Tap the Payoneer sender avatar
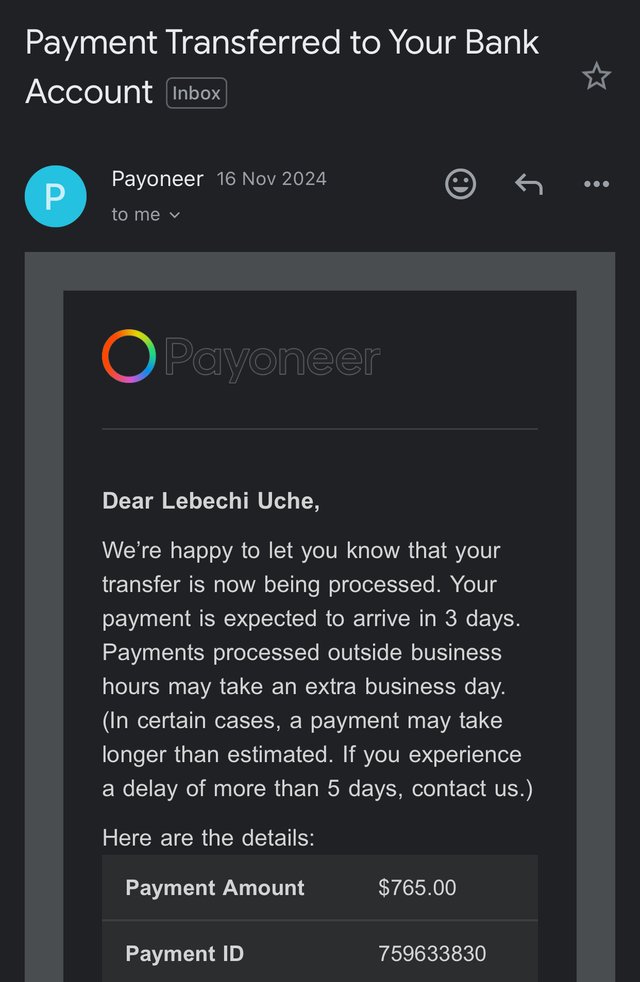This screenshot has width=640, height=982. pos(56,196)
